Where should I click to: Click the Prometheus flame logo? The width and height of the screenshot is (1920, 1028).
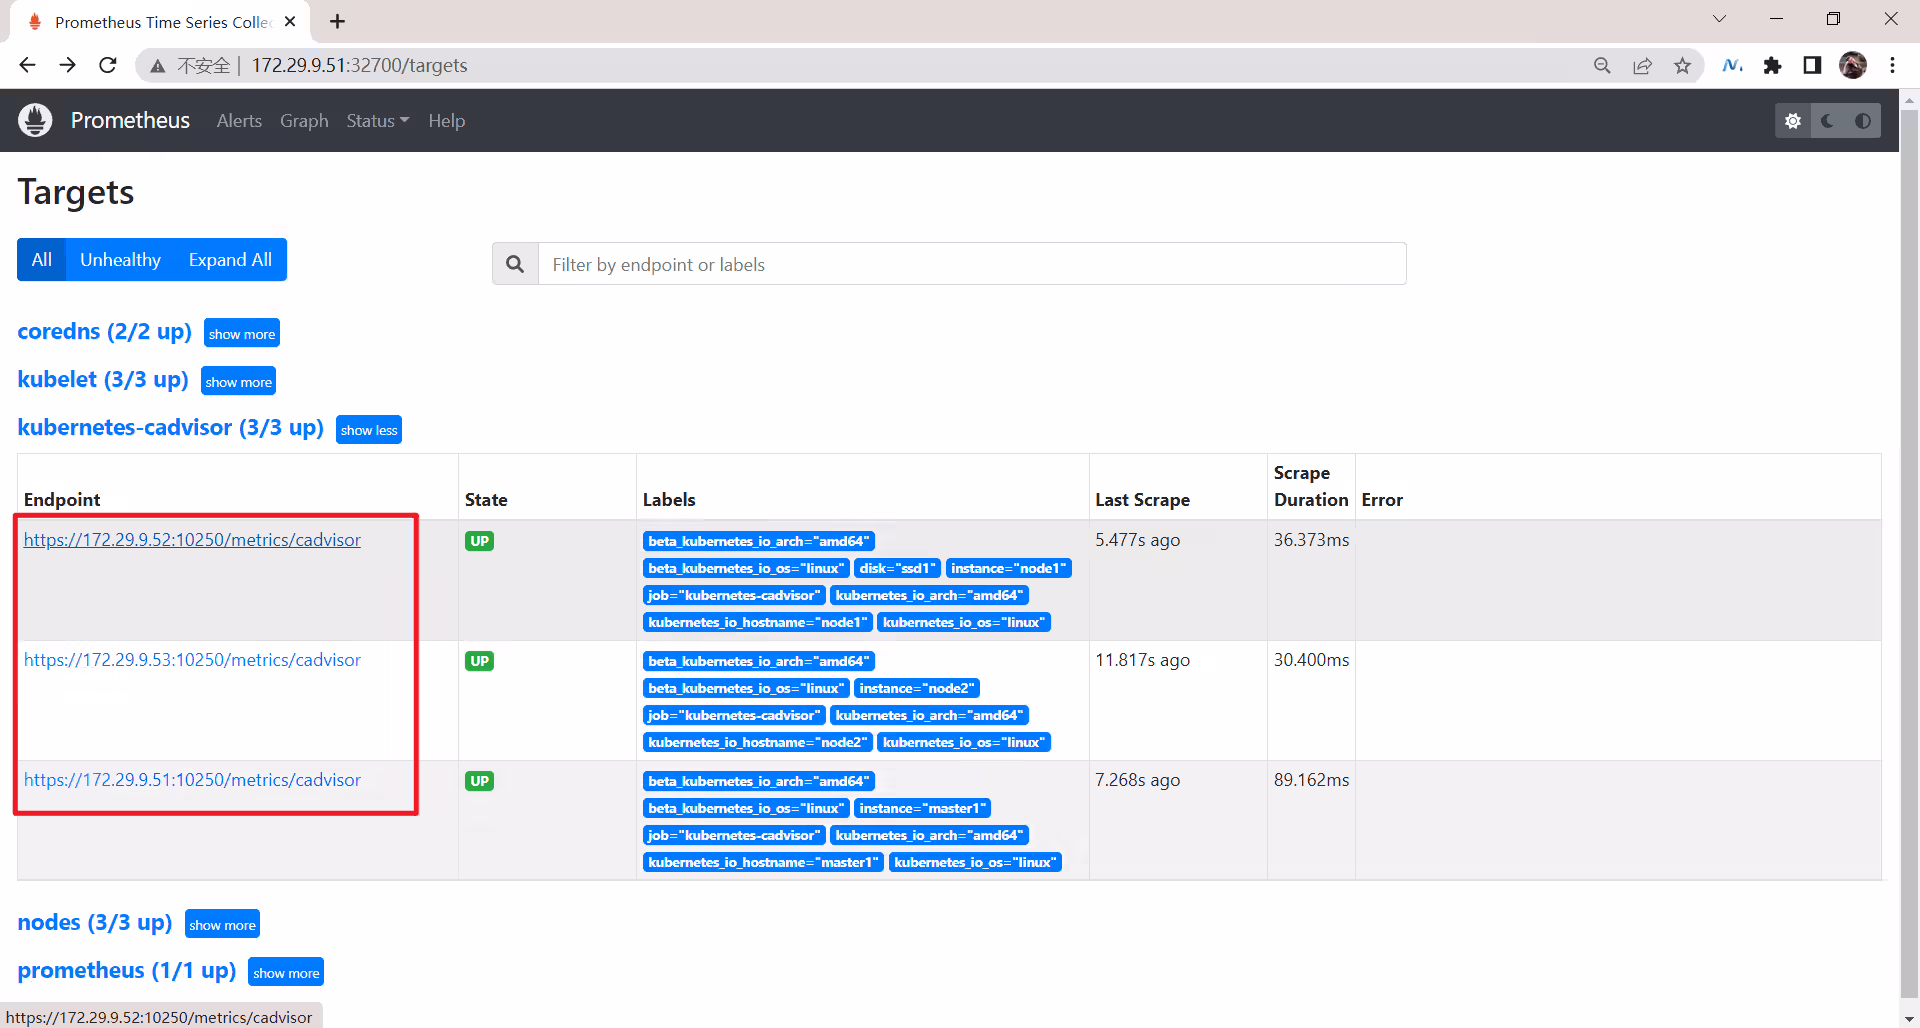35,120
